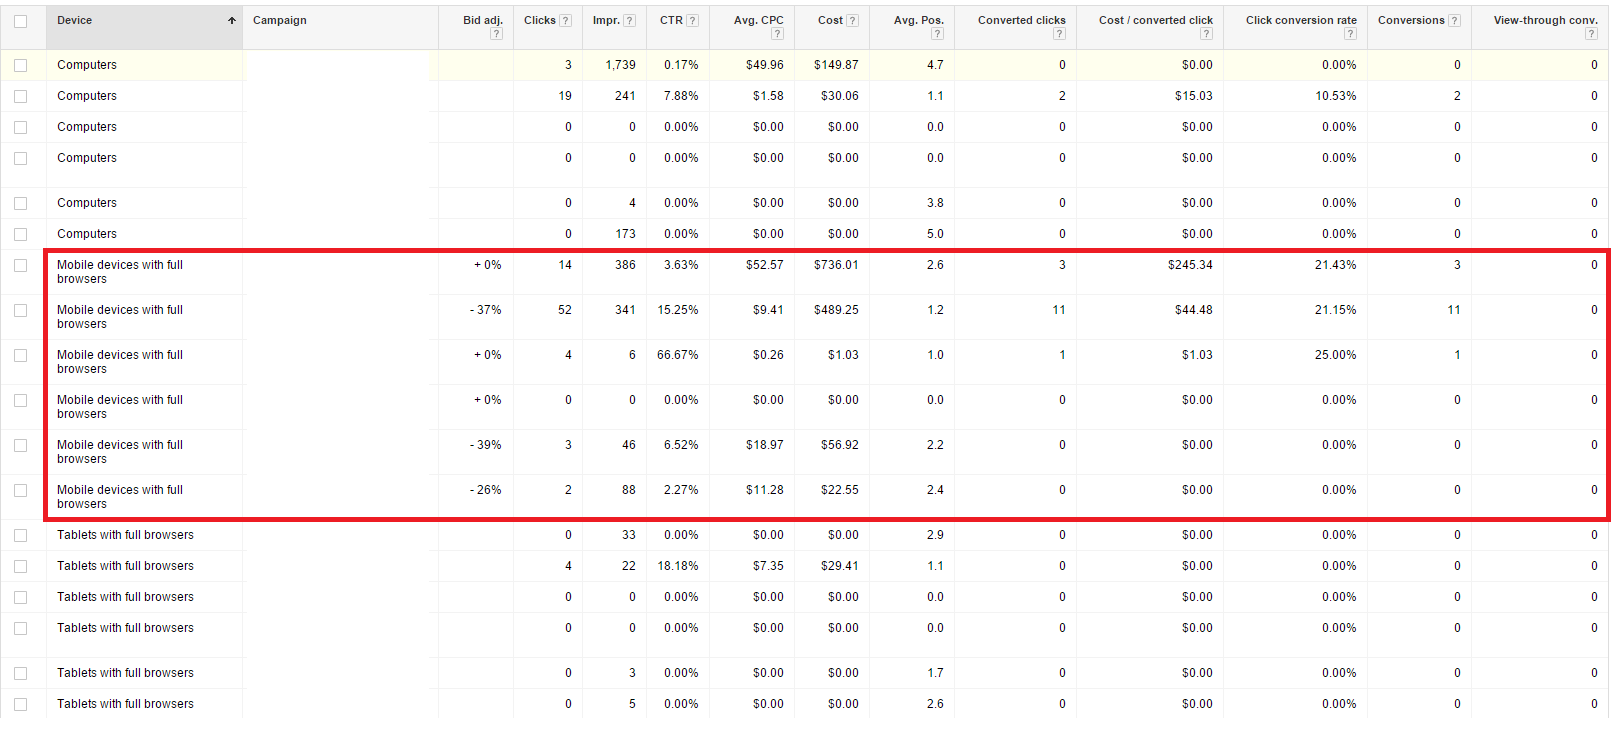Screen dimensions: 1615x749
Task: Click the $56.92 cost cell
Action: point(840,445)
